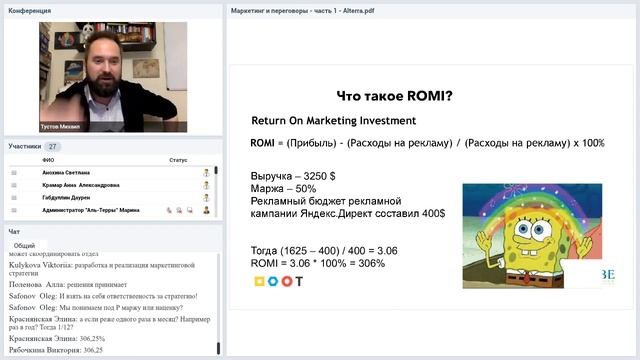Image resolution: width=640 pixels, height=360 pixels.
Task: Click Краснянская Элина message about 1/12
Action: [x=110, y=323]
